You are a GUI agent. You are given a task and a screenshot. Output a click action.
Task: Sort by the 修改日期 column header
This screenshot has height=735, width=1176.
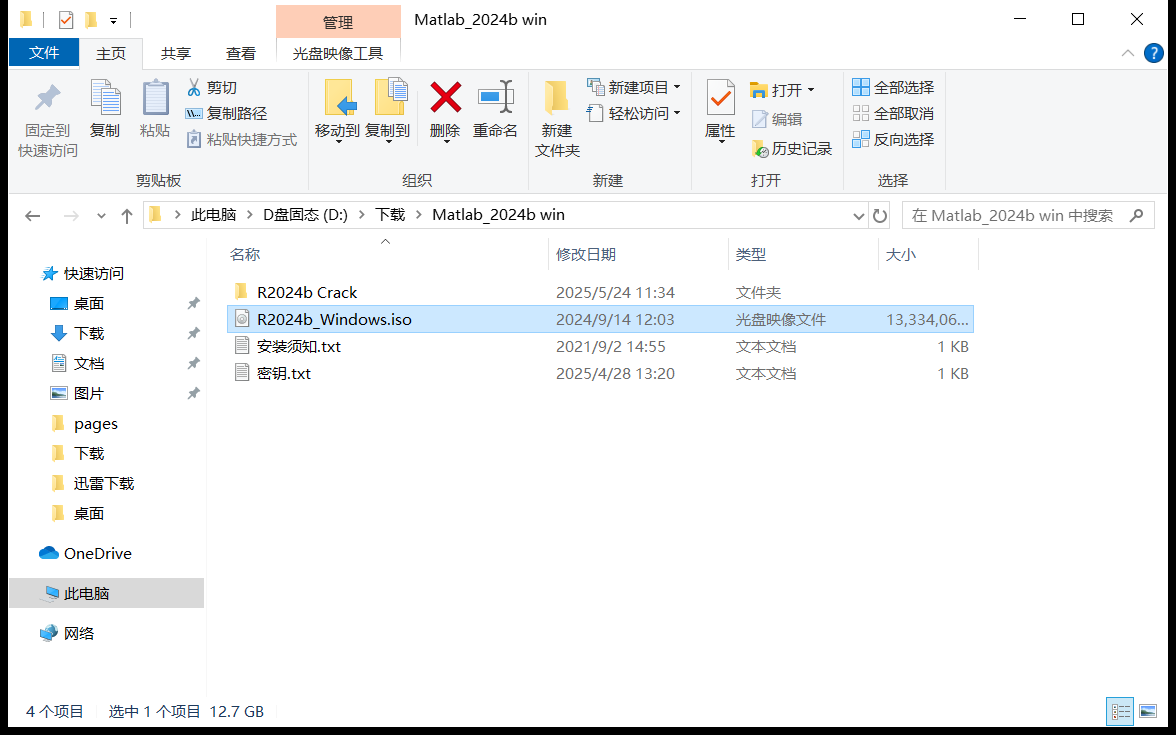pos(586,254)
